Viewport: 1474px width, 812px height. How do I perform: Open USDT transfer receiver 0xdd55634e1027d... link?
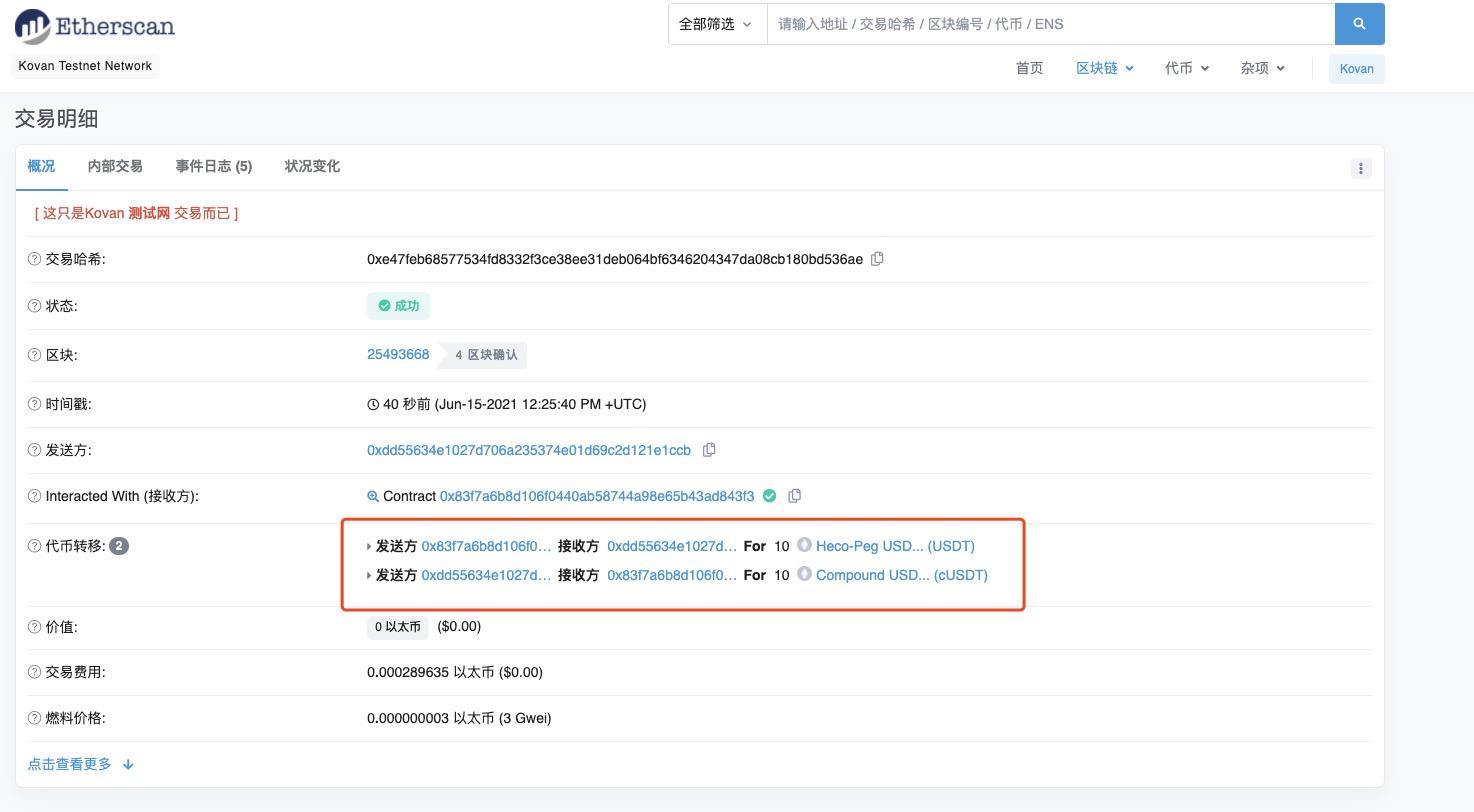point(672,546)
